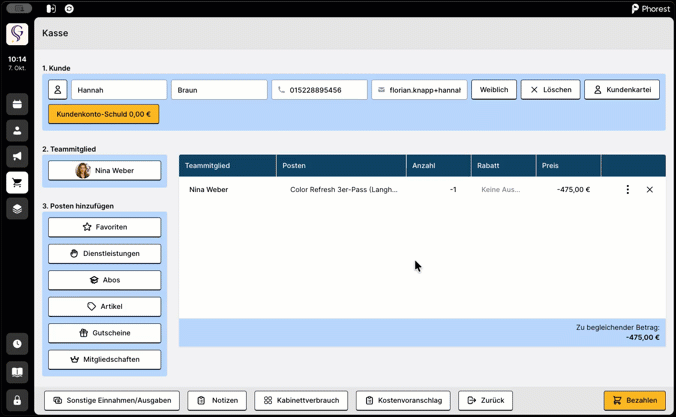This screenshot has height=417, width=676.
Task: Select team member Nina Weber button
Action: (x=105, y=171)
